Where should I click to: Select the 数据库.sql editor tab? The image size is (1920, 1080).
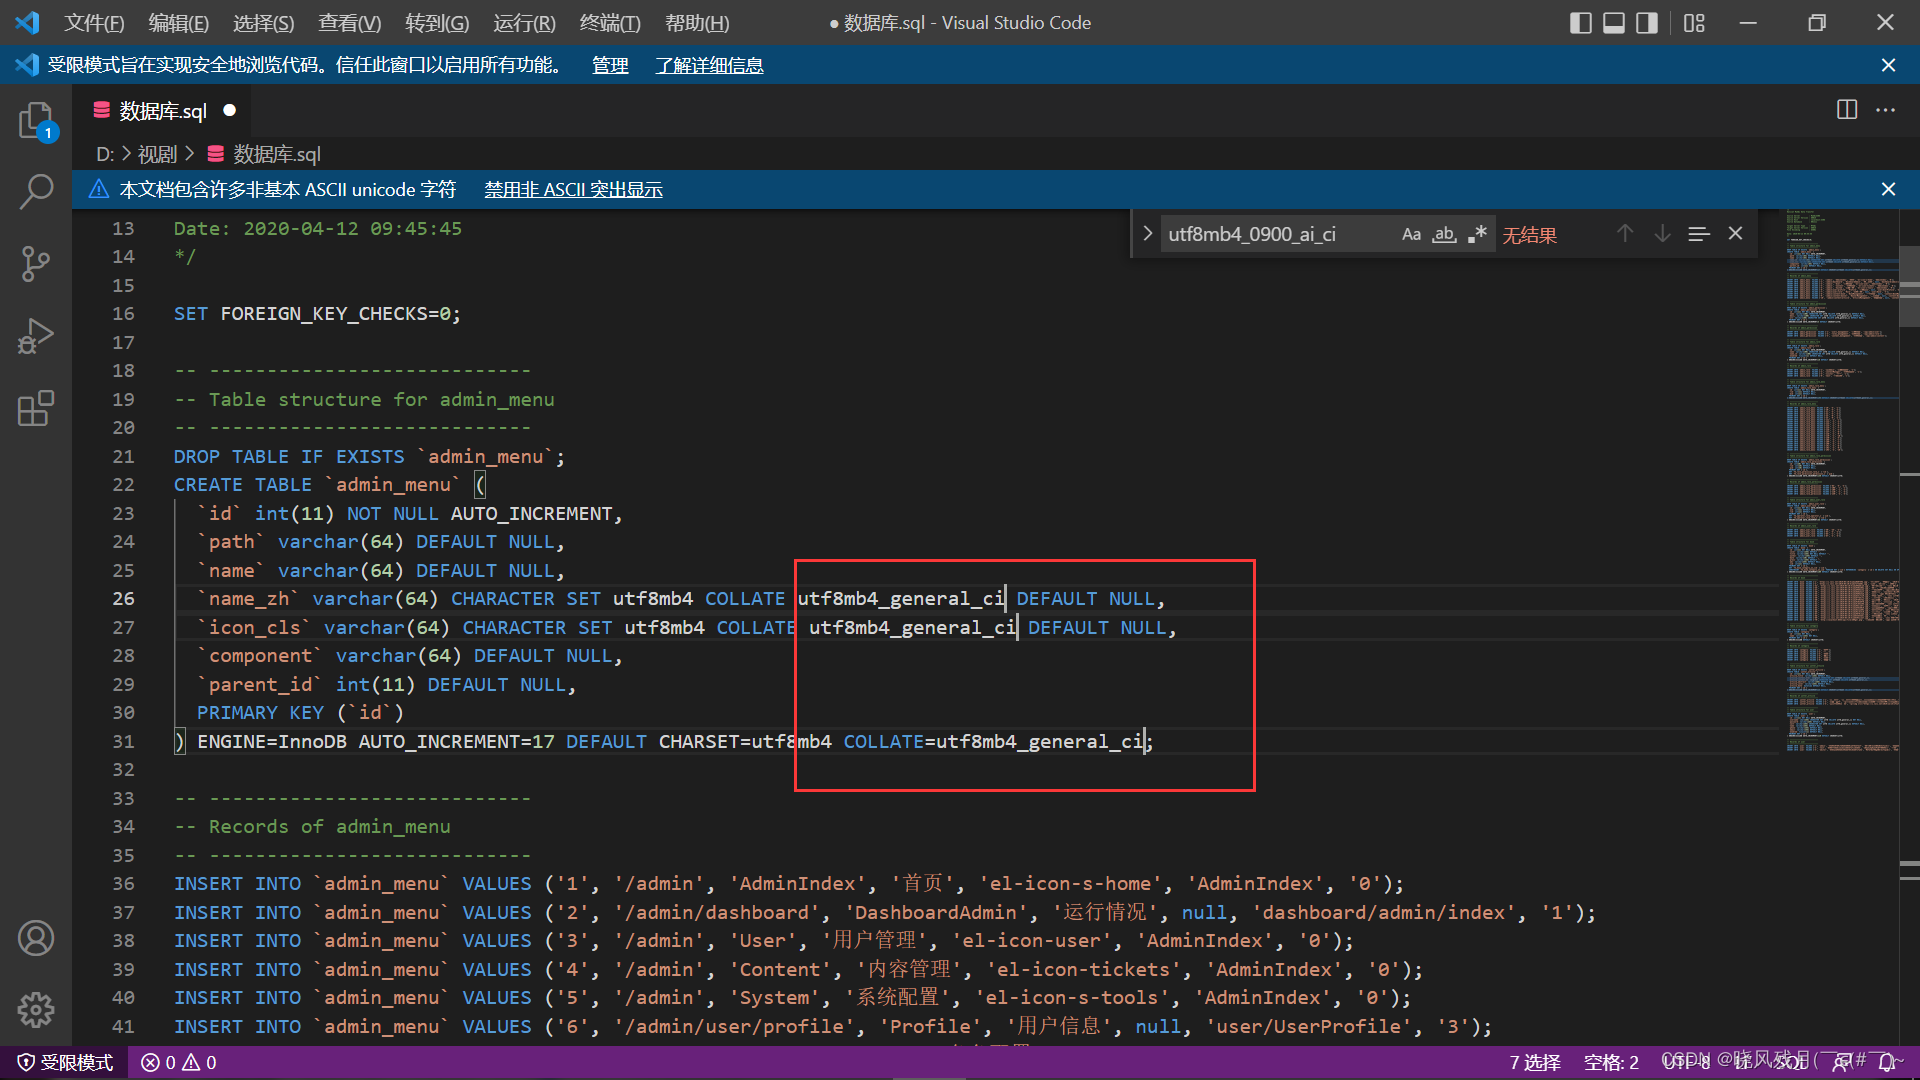163,111
